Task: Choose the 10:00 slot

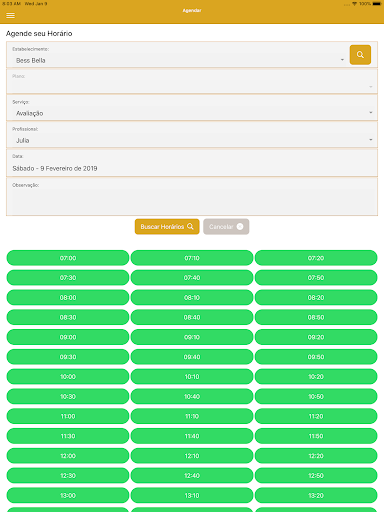Action: pyautogui.click(x=68, y=377)
